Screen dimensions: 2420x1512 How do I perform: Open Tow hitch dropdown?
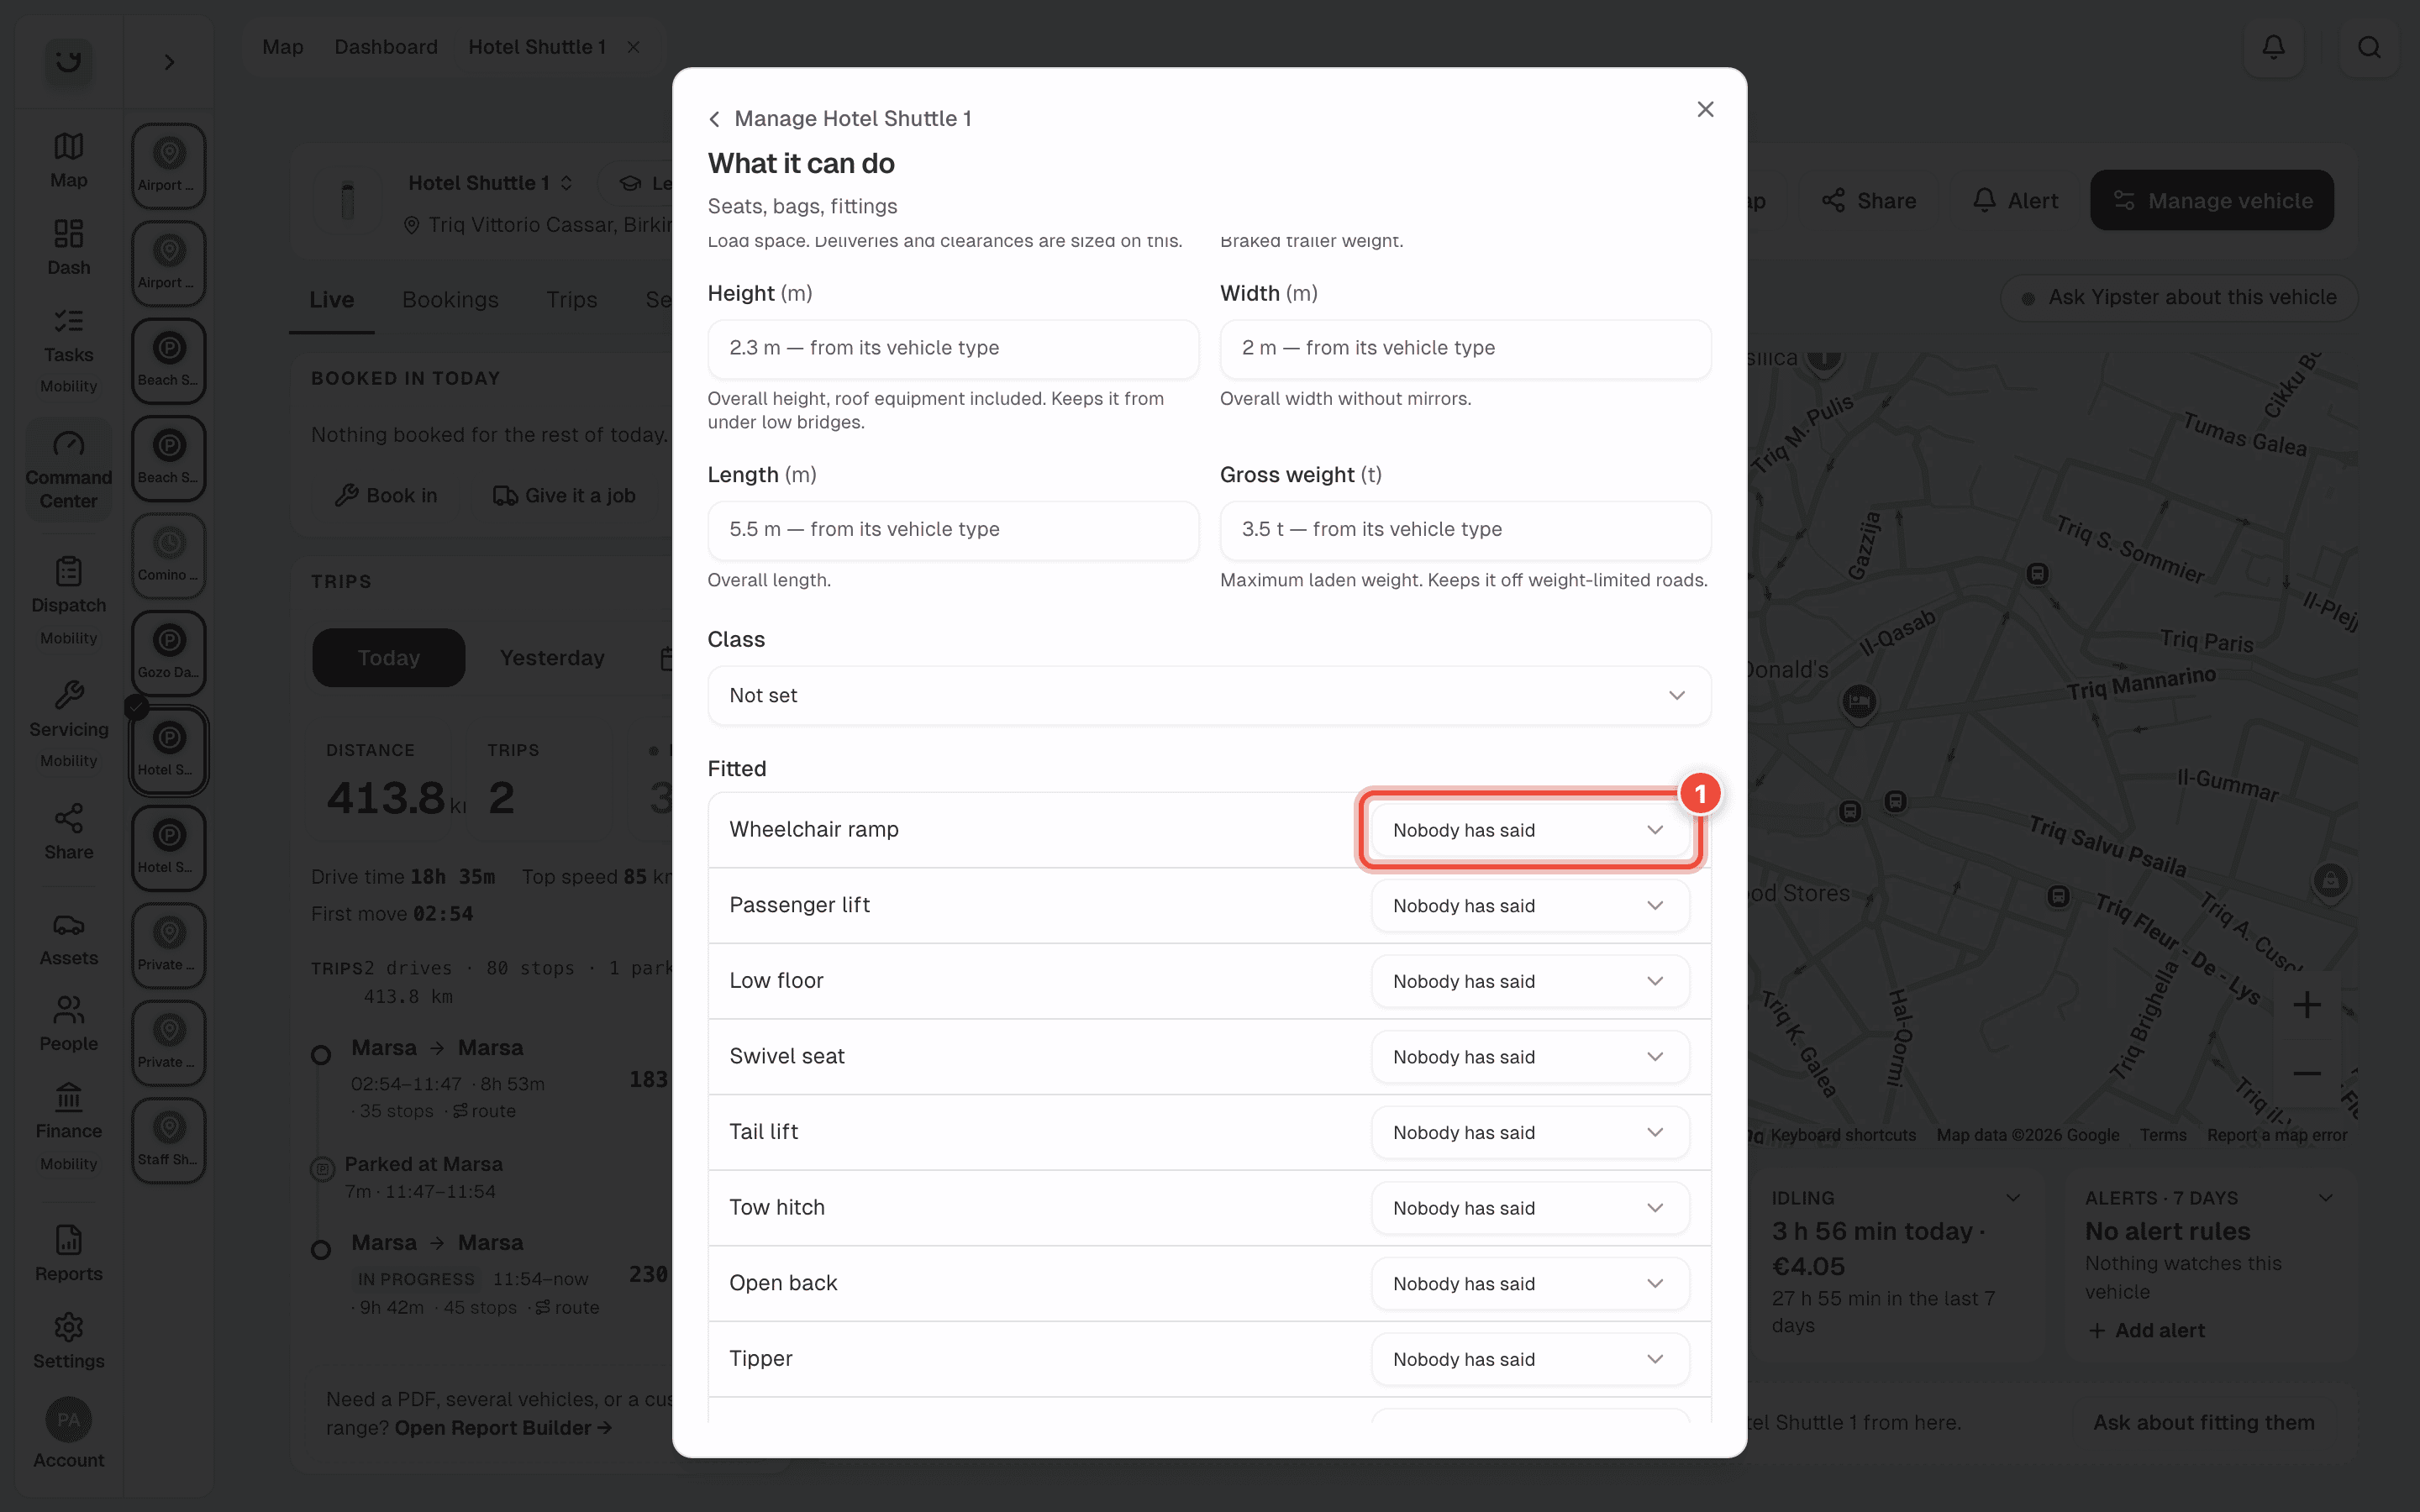tap(1530, 1208)
